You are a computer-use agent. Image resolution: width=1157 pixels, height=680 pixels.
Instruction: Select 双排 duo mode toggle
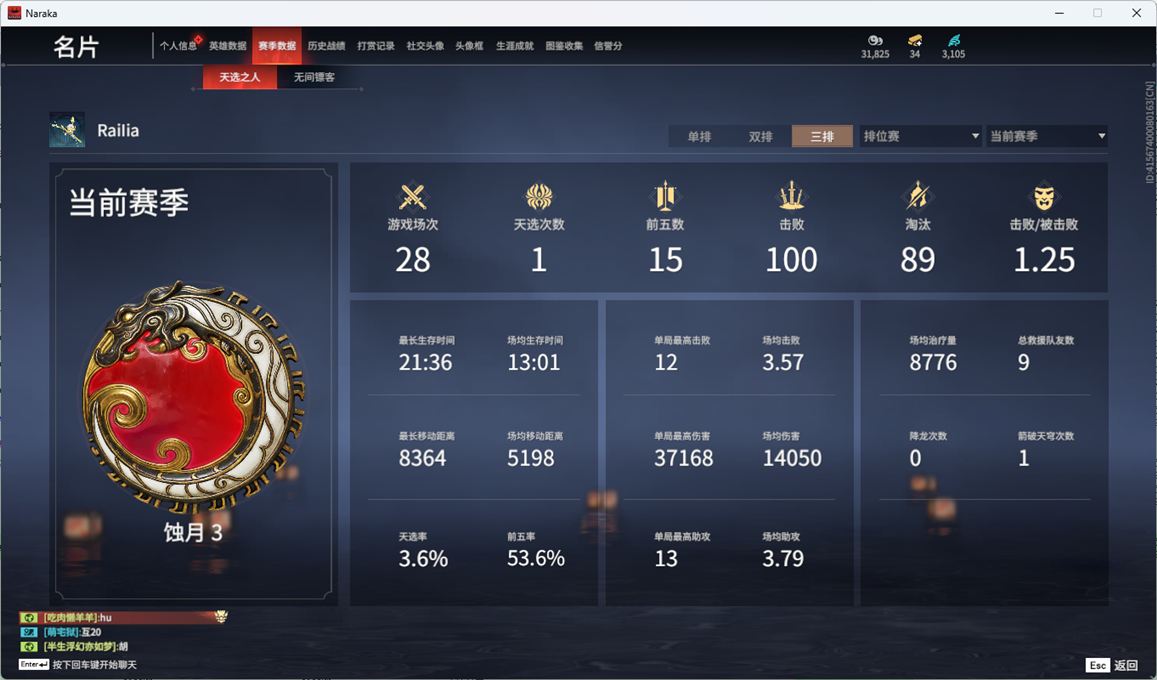[x=760, y=136]
